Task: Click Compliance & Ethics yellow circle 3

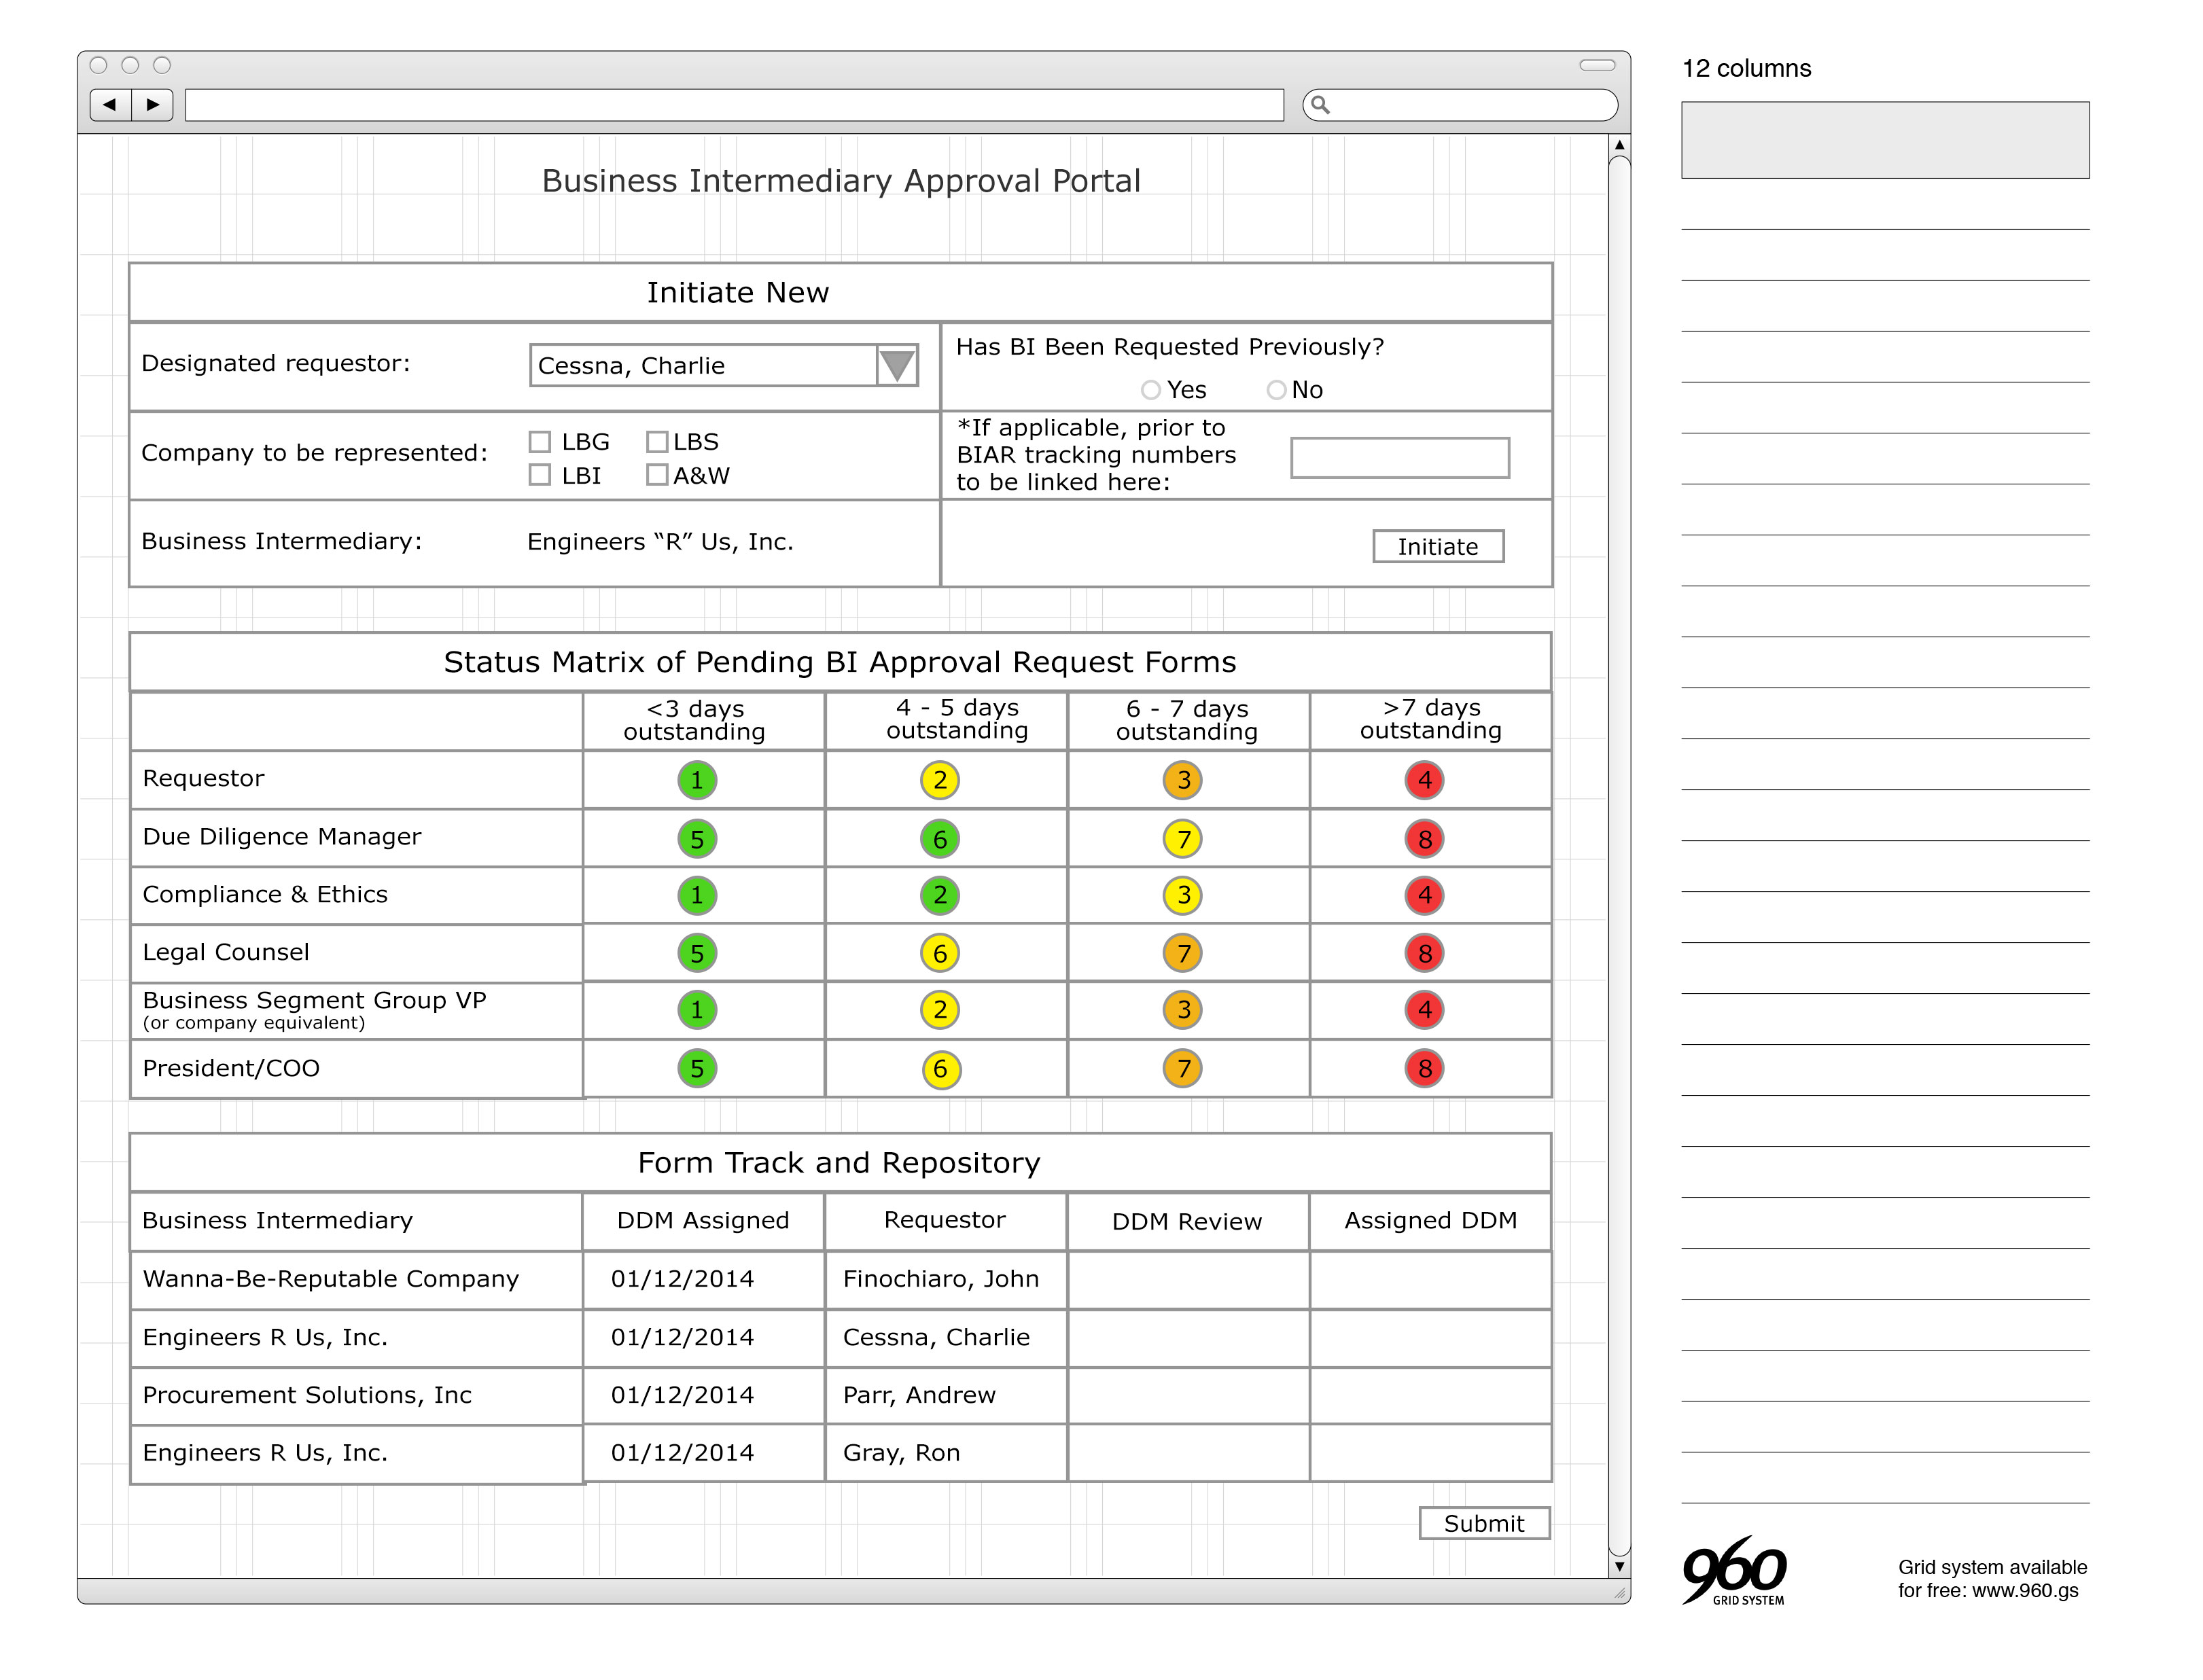Action: click(1183, 895)
